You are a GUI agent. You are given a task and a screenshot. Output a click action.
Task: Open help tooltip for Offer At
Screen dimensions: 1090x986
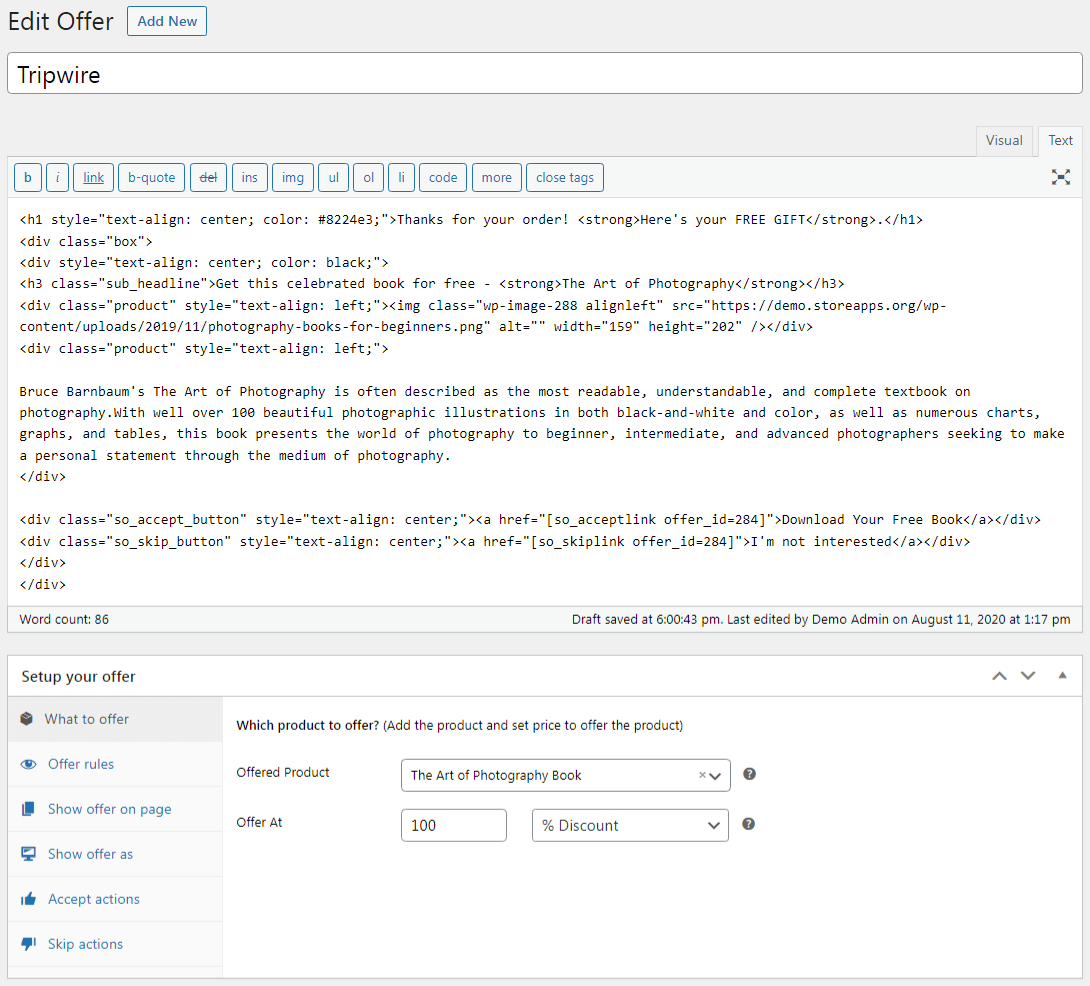[x=748, y=824]
